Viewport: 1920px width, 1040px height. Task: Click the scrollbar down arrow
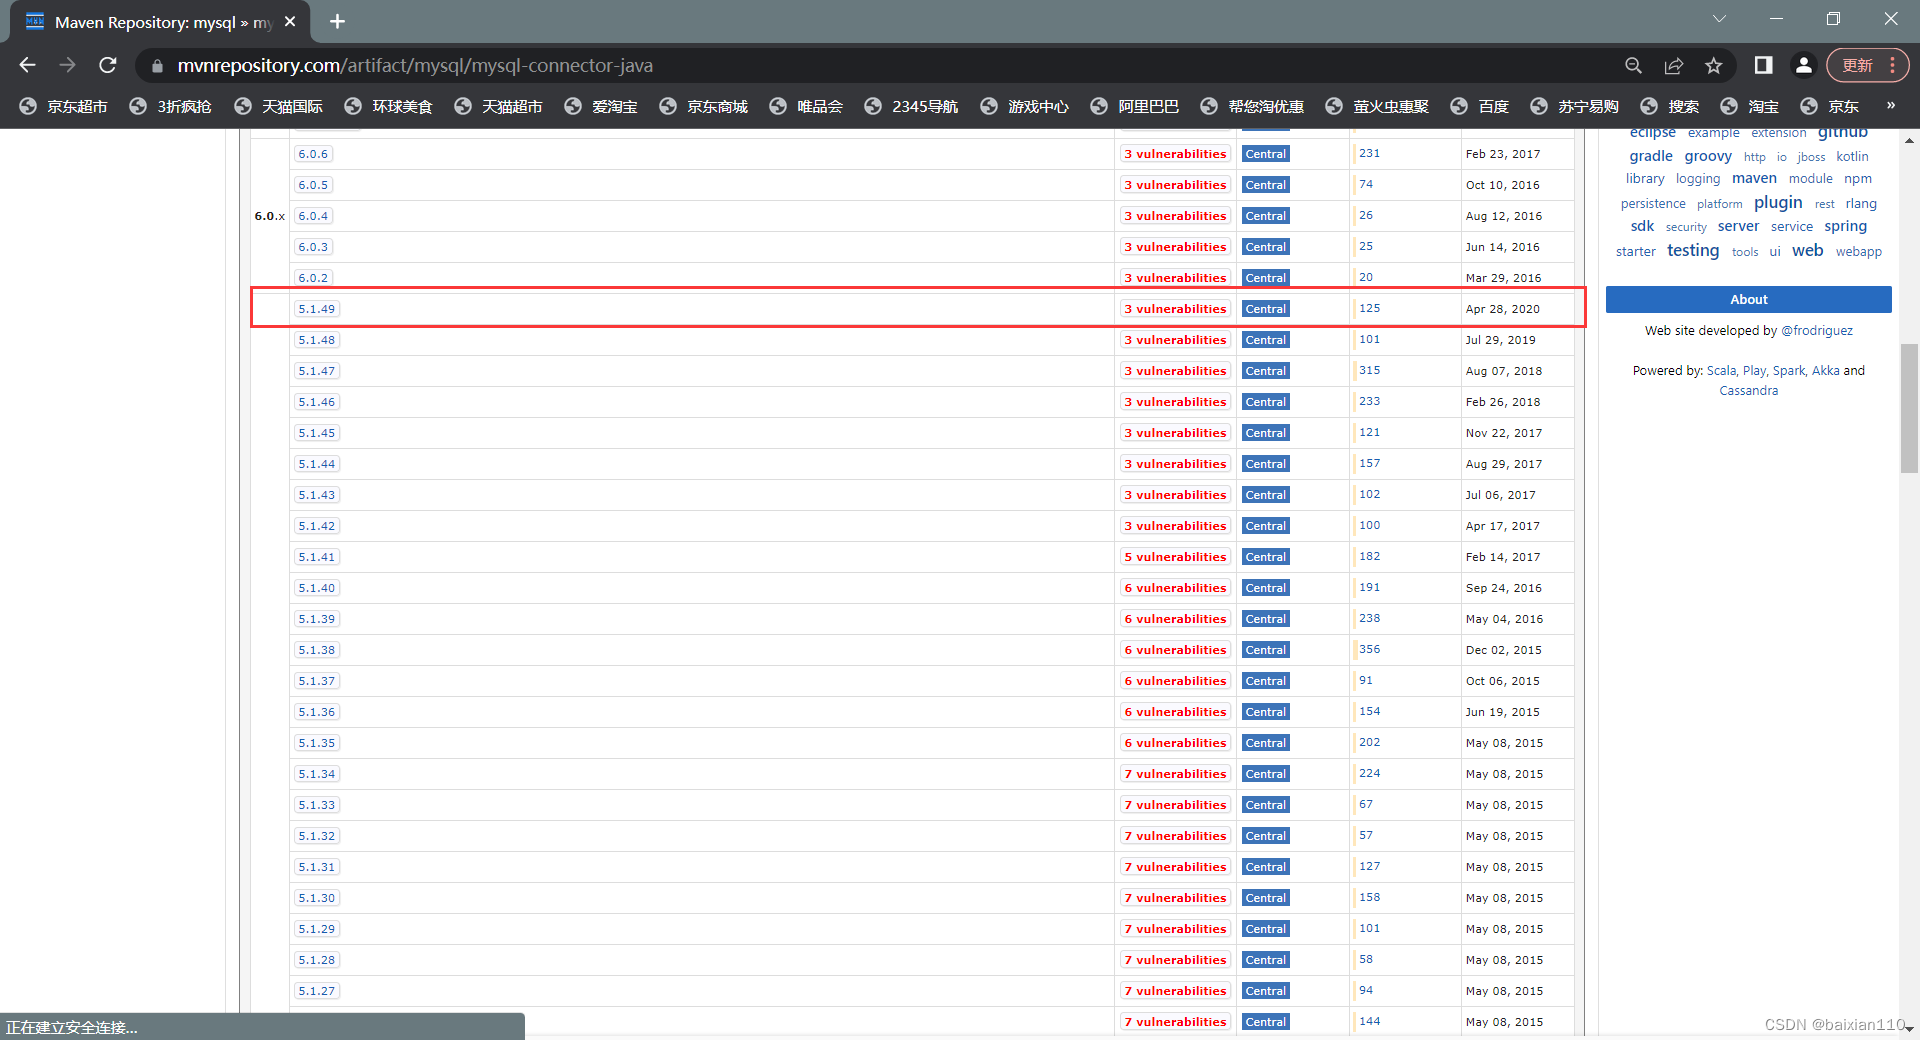(x=1909, y=1028)
